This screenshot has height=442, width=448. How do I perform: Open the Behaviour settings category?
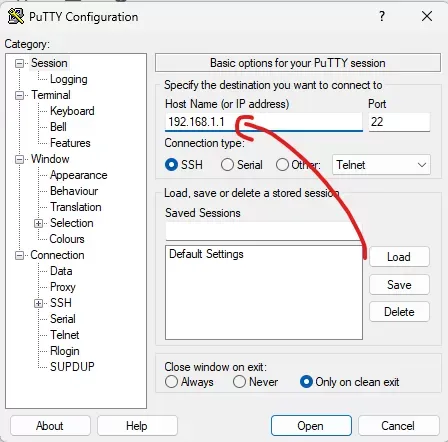point(74,191)
